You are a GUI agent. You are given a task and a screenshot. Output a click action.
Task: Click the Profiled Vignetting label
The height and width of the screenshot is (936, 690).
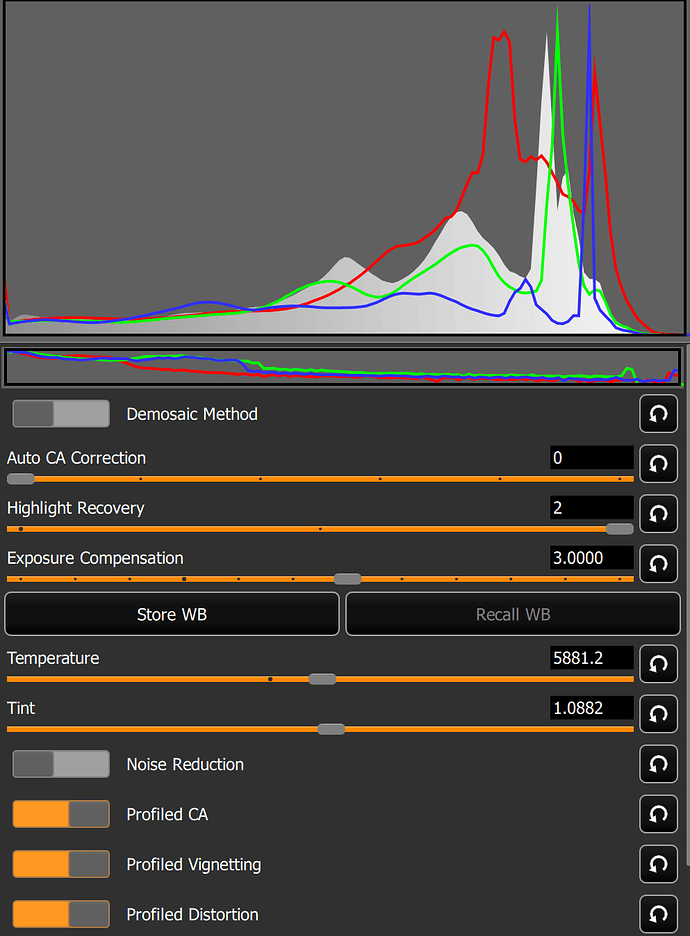194,865
